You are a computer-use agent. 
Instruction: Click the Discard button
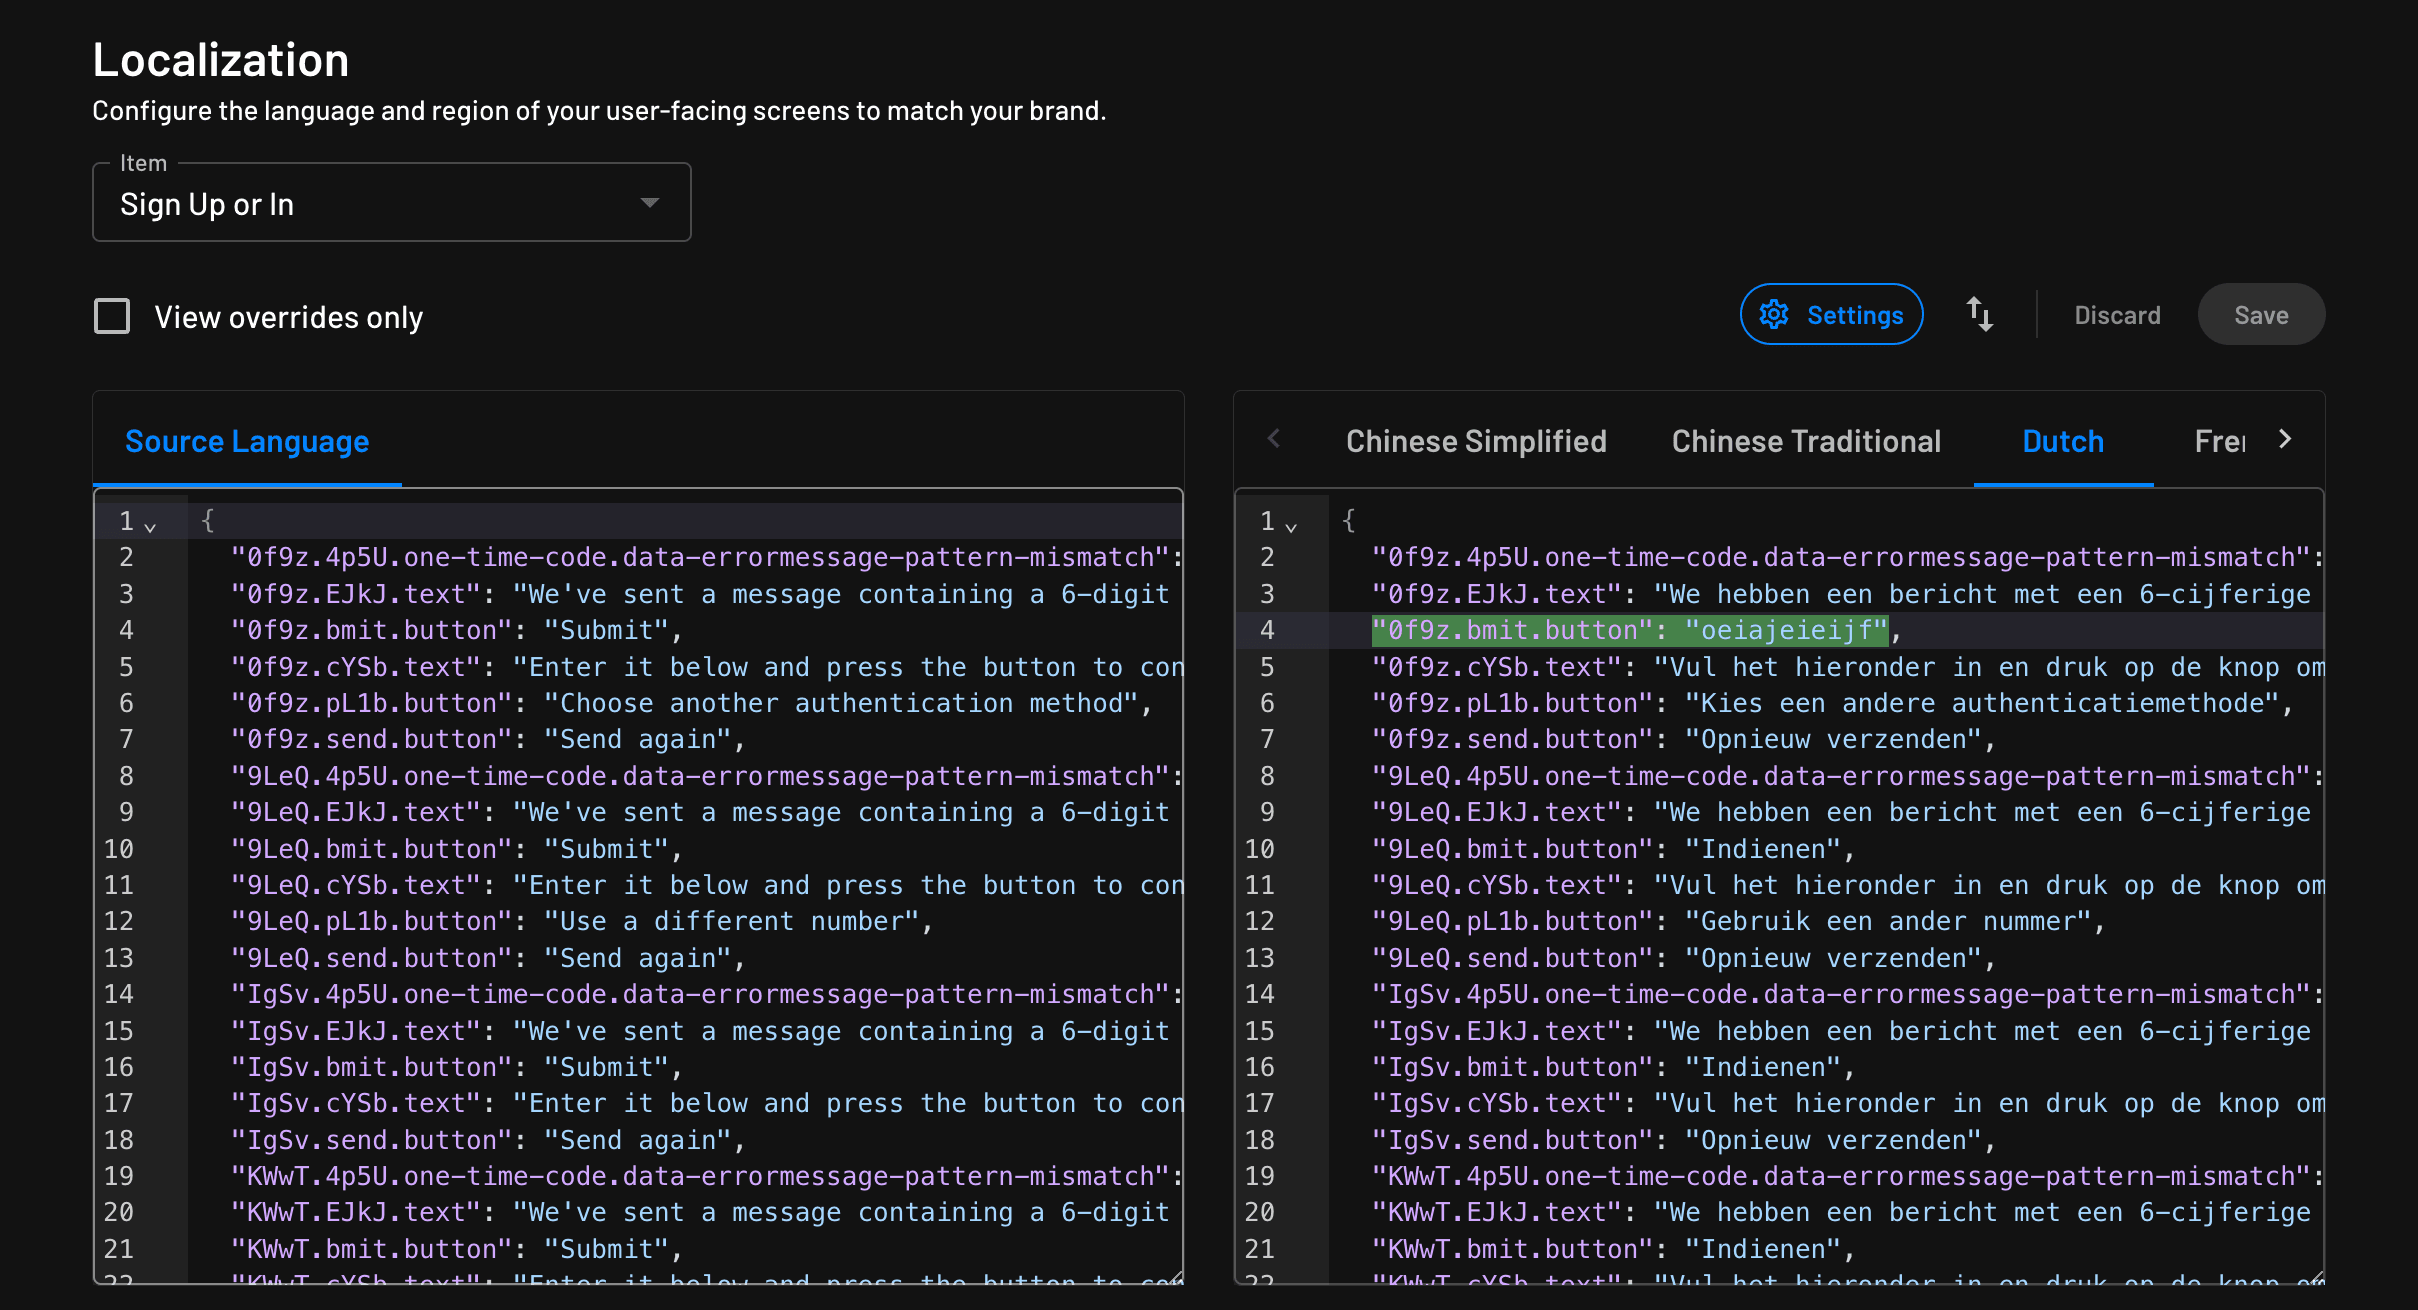coord(2117,315)
